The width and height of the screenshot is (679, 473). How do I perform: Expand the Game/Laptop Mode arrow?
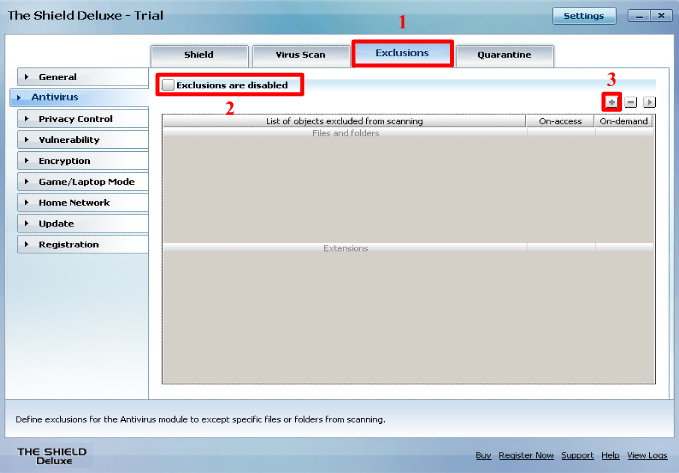(27, 181)
